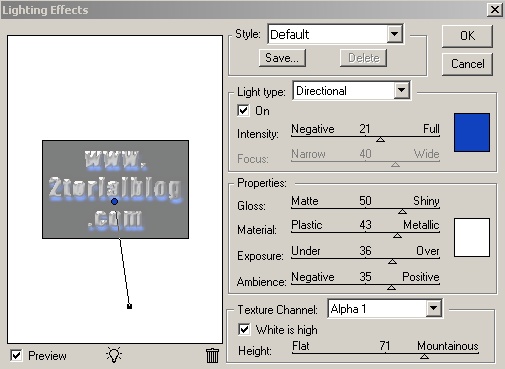Click the Gloss slider handle
Viewport: 505px width, 369px height.
(402, 211)
